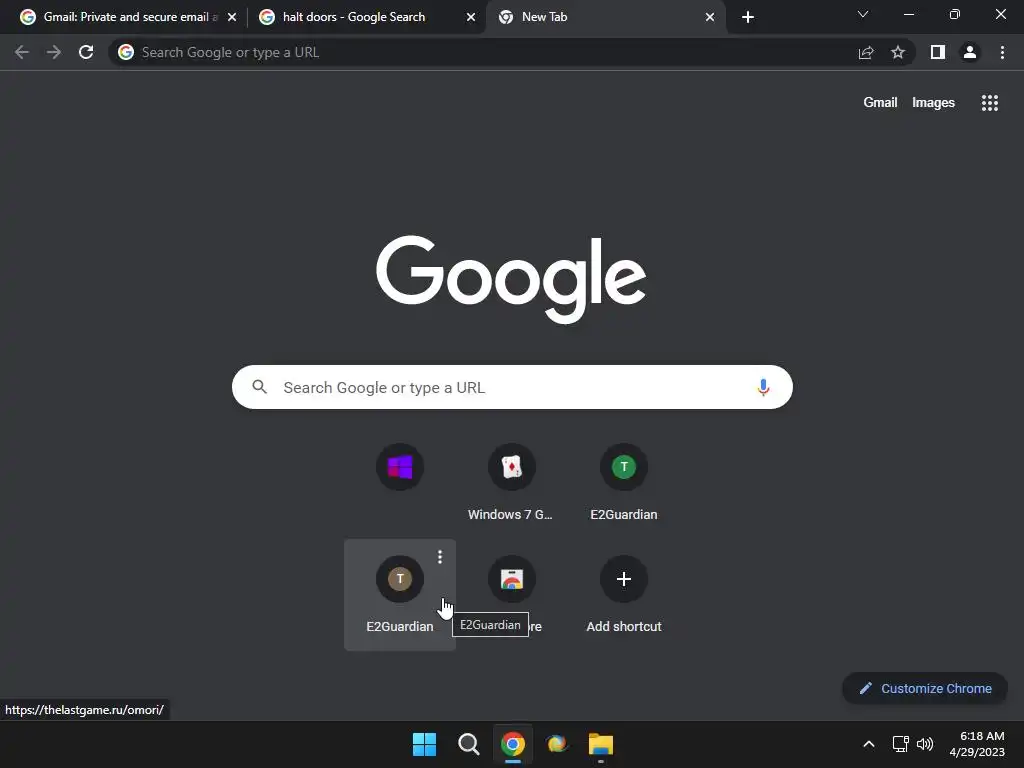Image resolution: width=1024 pixels, height=768 pixels.
Task: Open the Chrome Web Store shortcut
Action: pos(511,579)
